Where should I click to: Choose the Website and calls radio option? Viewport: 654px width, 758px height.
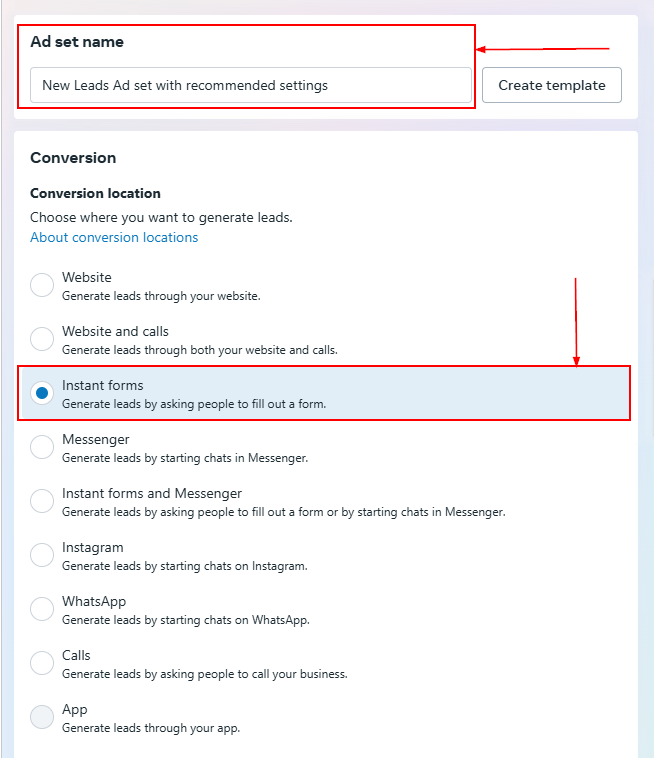tap(42, 339)
